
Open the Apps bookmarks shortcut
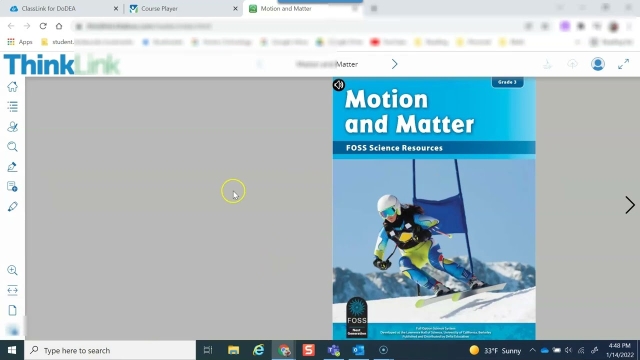tap(20, 42)
